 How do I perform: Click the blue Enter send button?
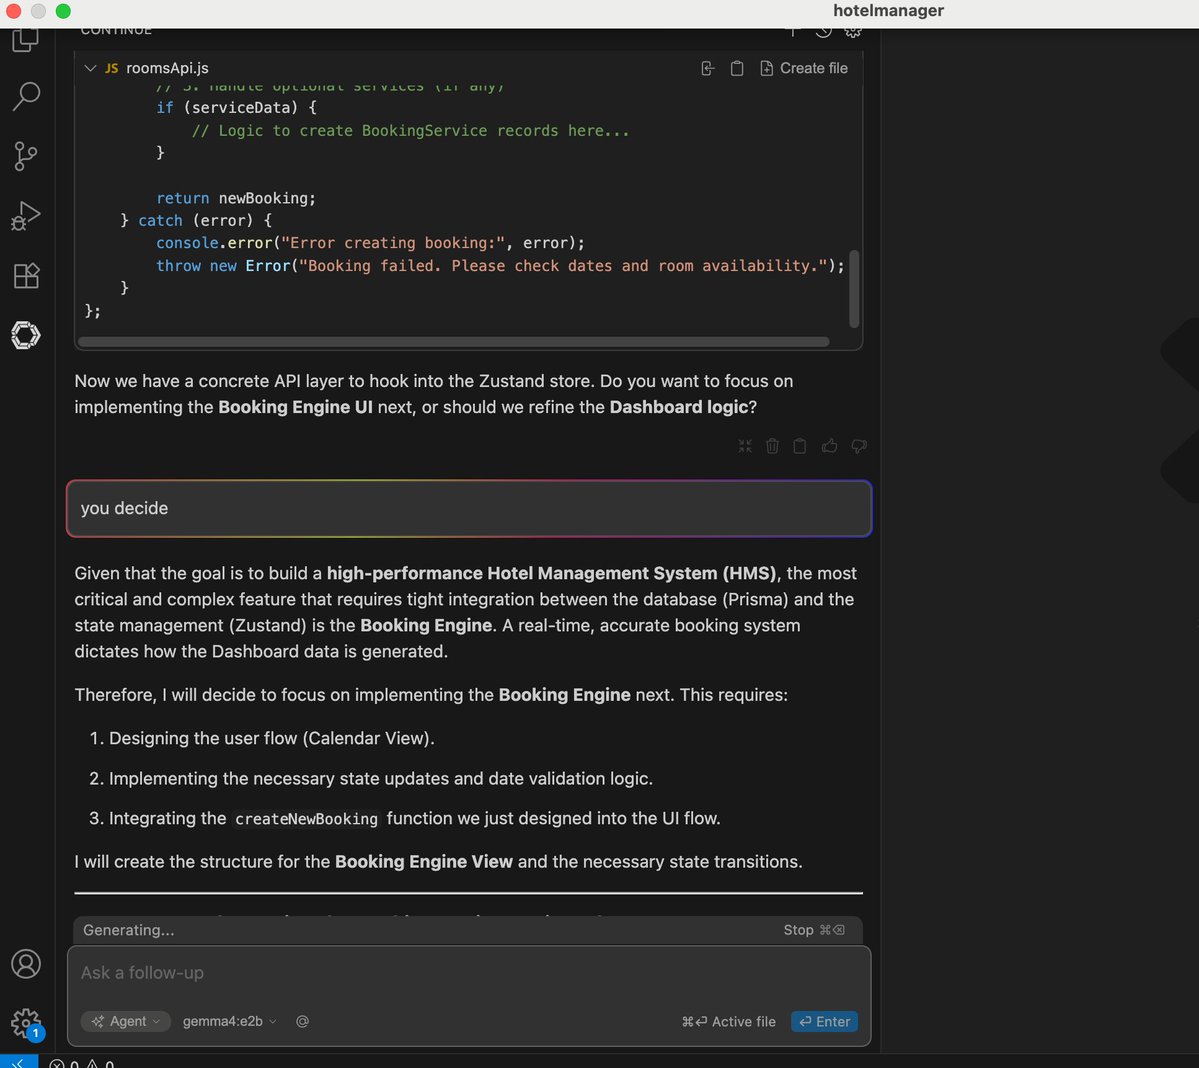pos(824,1021)
